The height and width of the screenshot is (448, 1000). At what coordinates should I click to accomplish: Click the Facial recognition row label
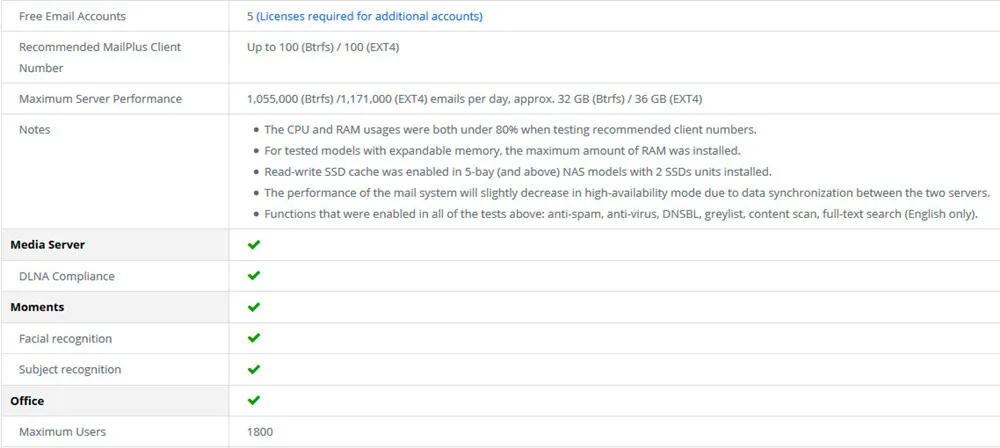(66, 339)
